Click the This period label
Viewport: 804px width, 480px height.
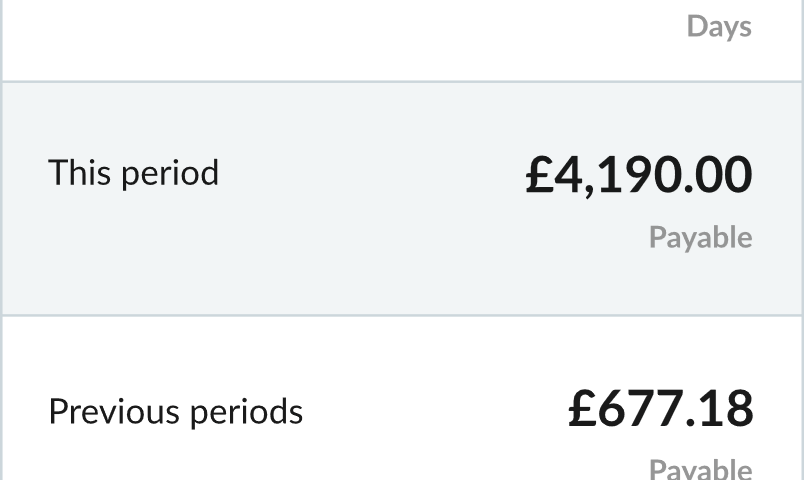133,173
